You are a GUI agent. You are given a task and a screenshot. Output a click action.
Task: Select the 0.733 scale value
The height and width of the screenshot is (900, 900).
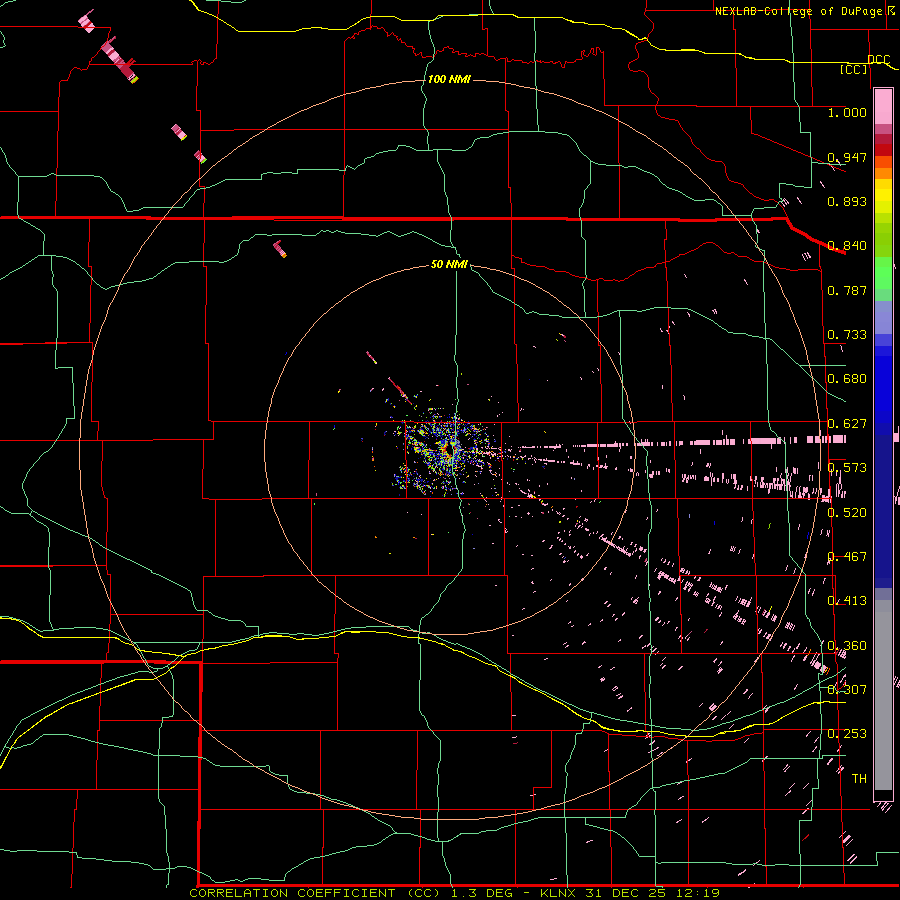847,335
